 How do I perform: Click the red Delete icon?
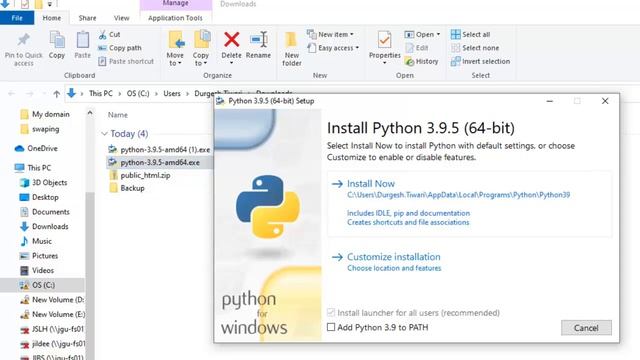(x=231, y=40)
